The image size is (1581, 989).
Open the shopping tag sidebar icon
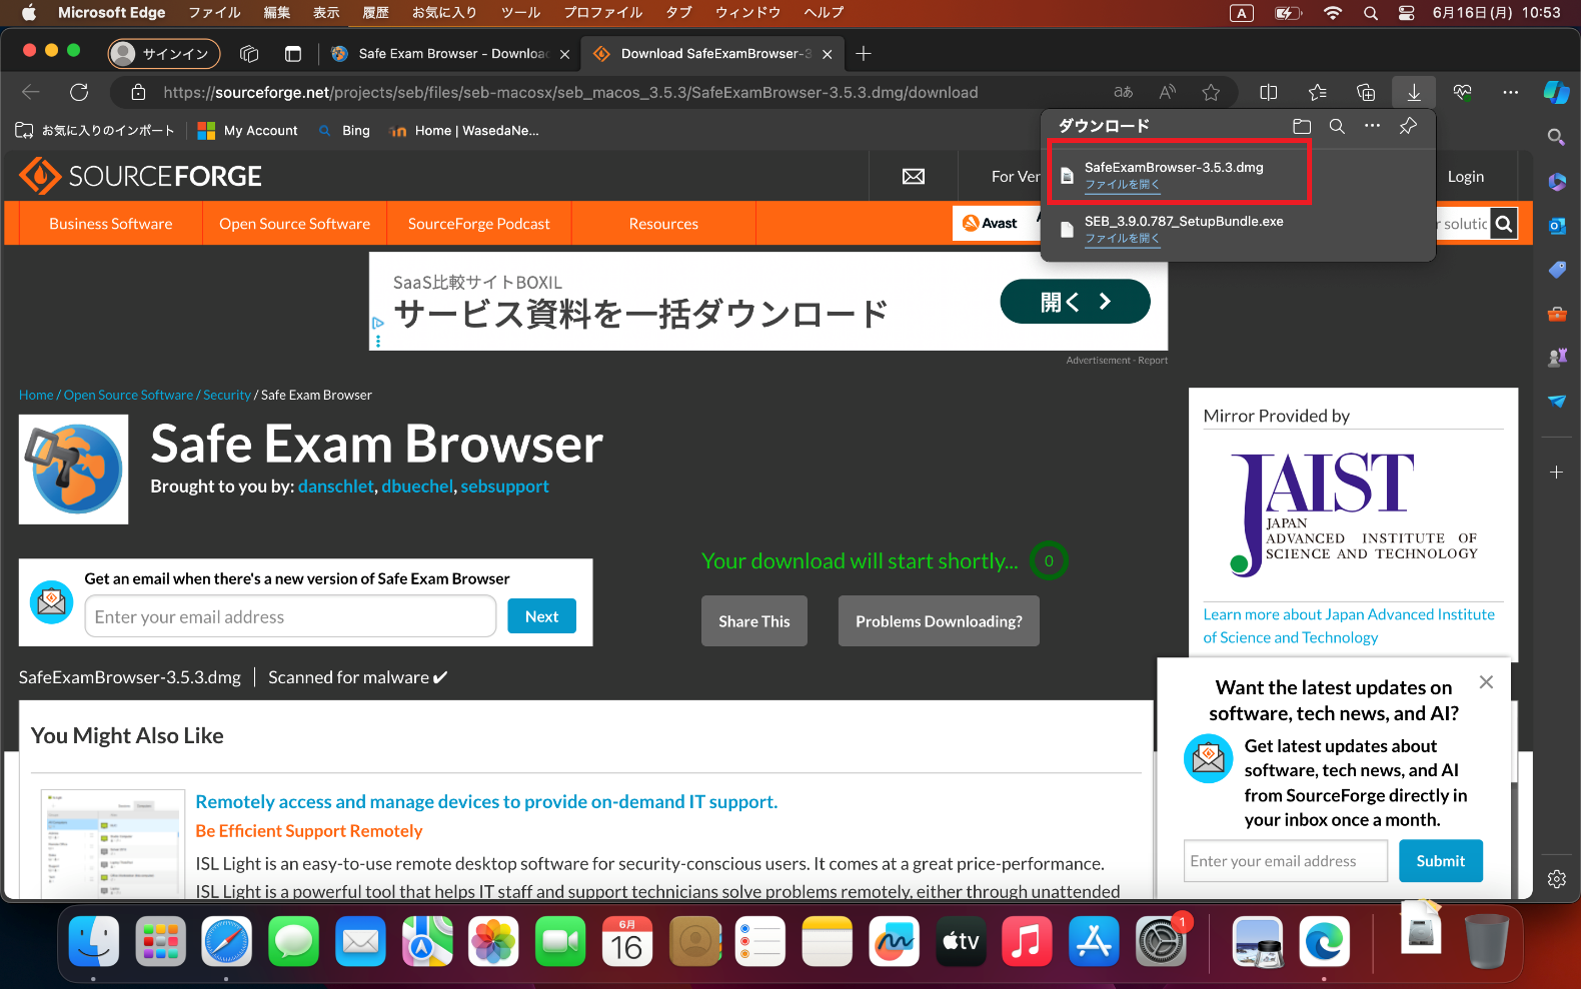pos(1556,269)
